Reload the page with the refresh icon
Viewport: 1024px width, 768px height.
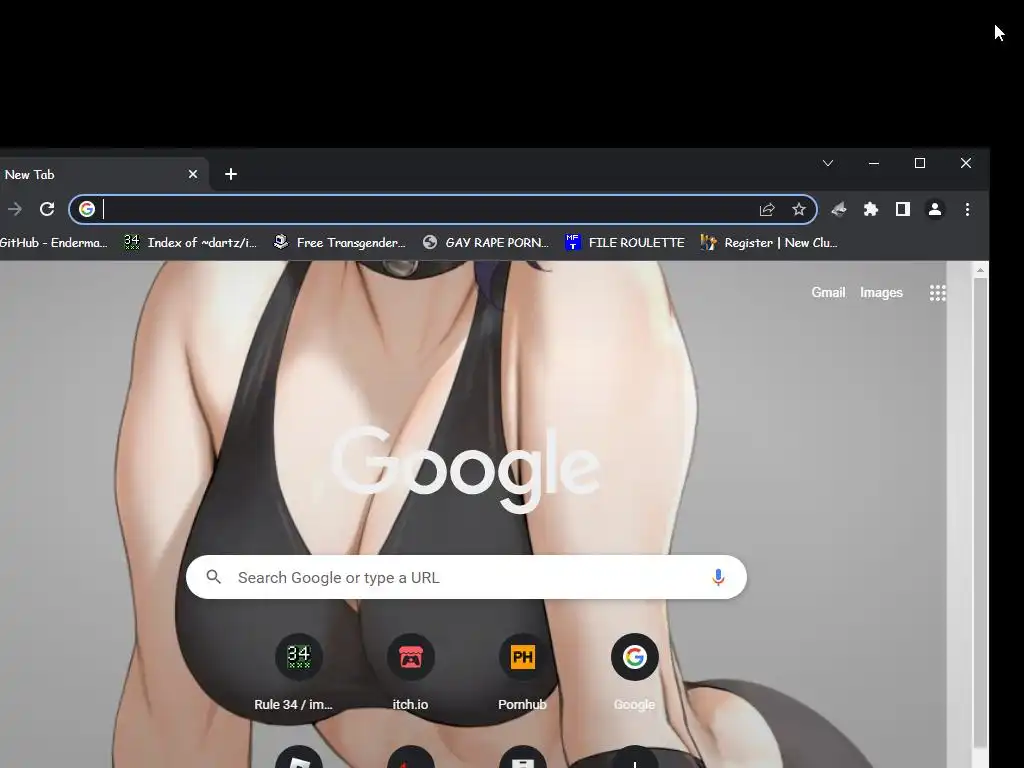pos(47,210)
